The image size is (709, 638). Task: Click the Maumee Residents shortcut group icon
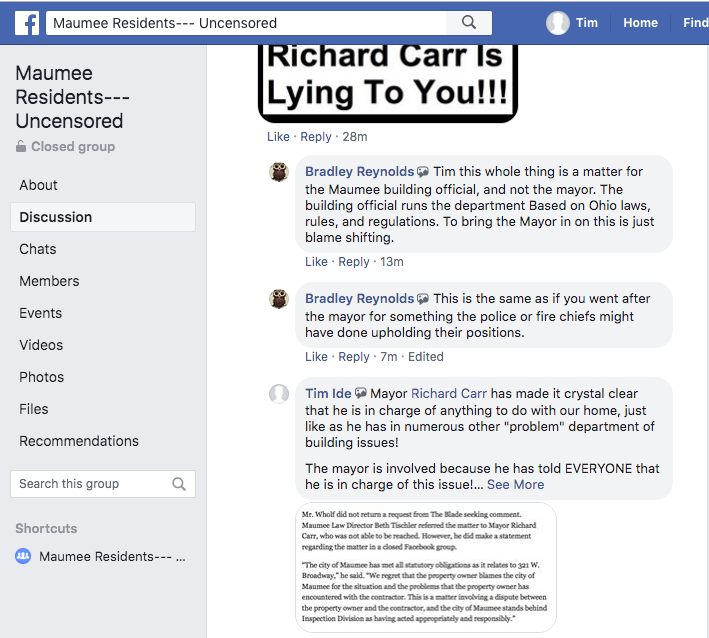pos(24,557)
